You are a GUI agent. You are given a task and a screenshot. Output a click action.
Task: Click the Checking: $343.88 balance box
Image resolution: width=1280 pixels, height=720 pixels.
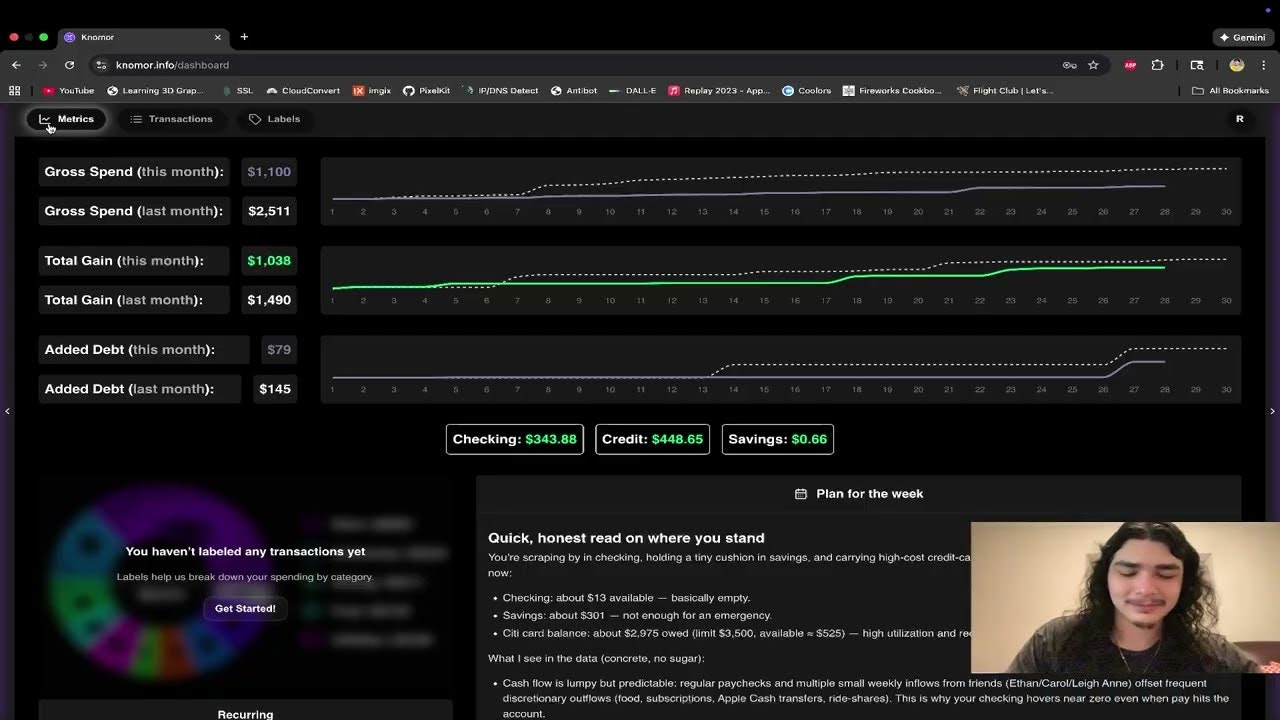(515, 439)
